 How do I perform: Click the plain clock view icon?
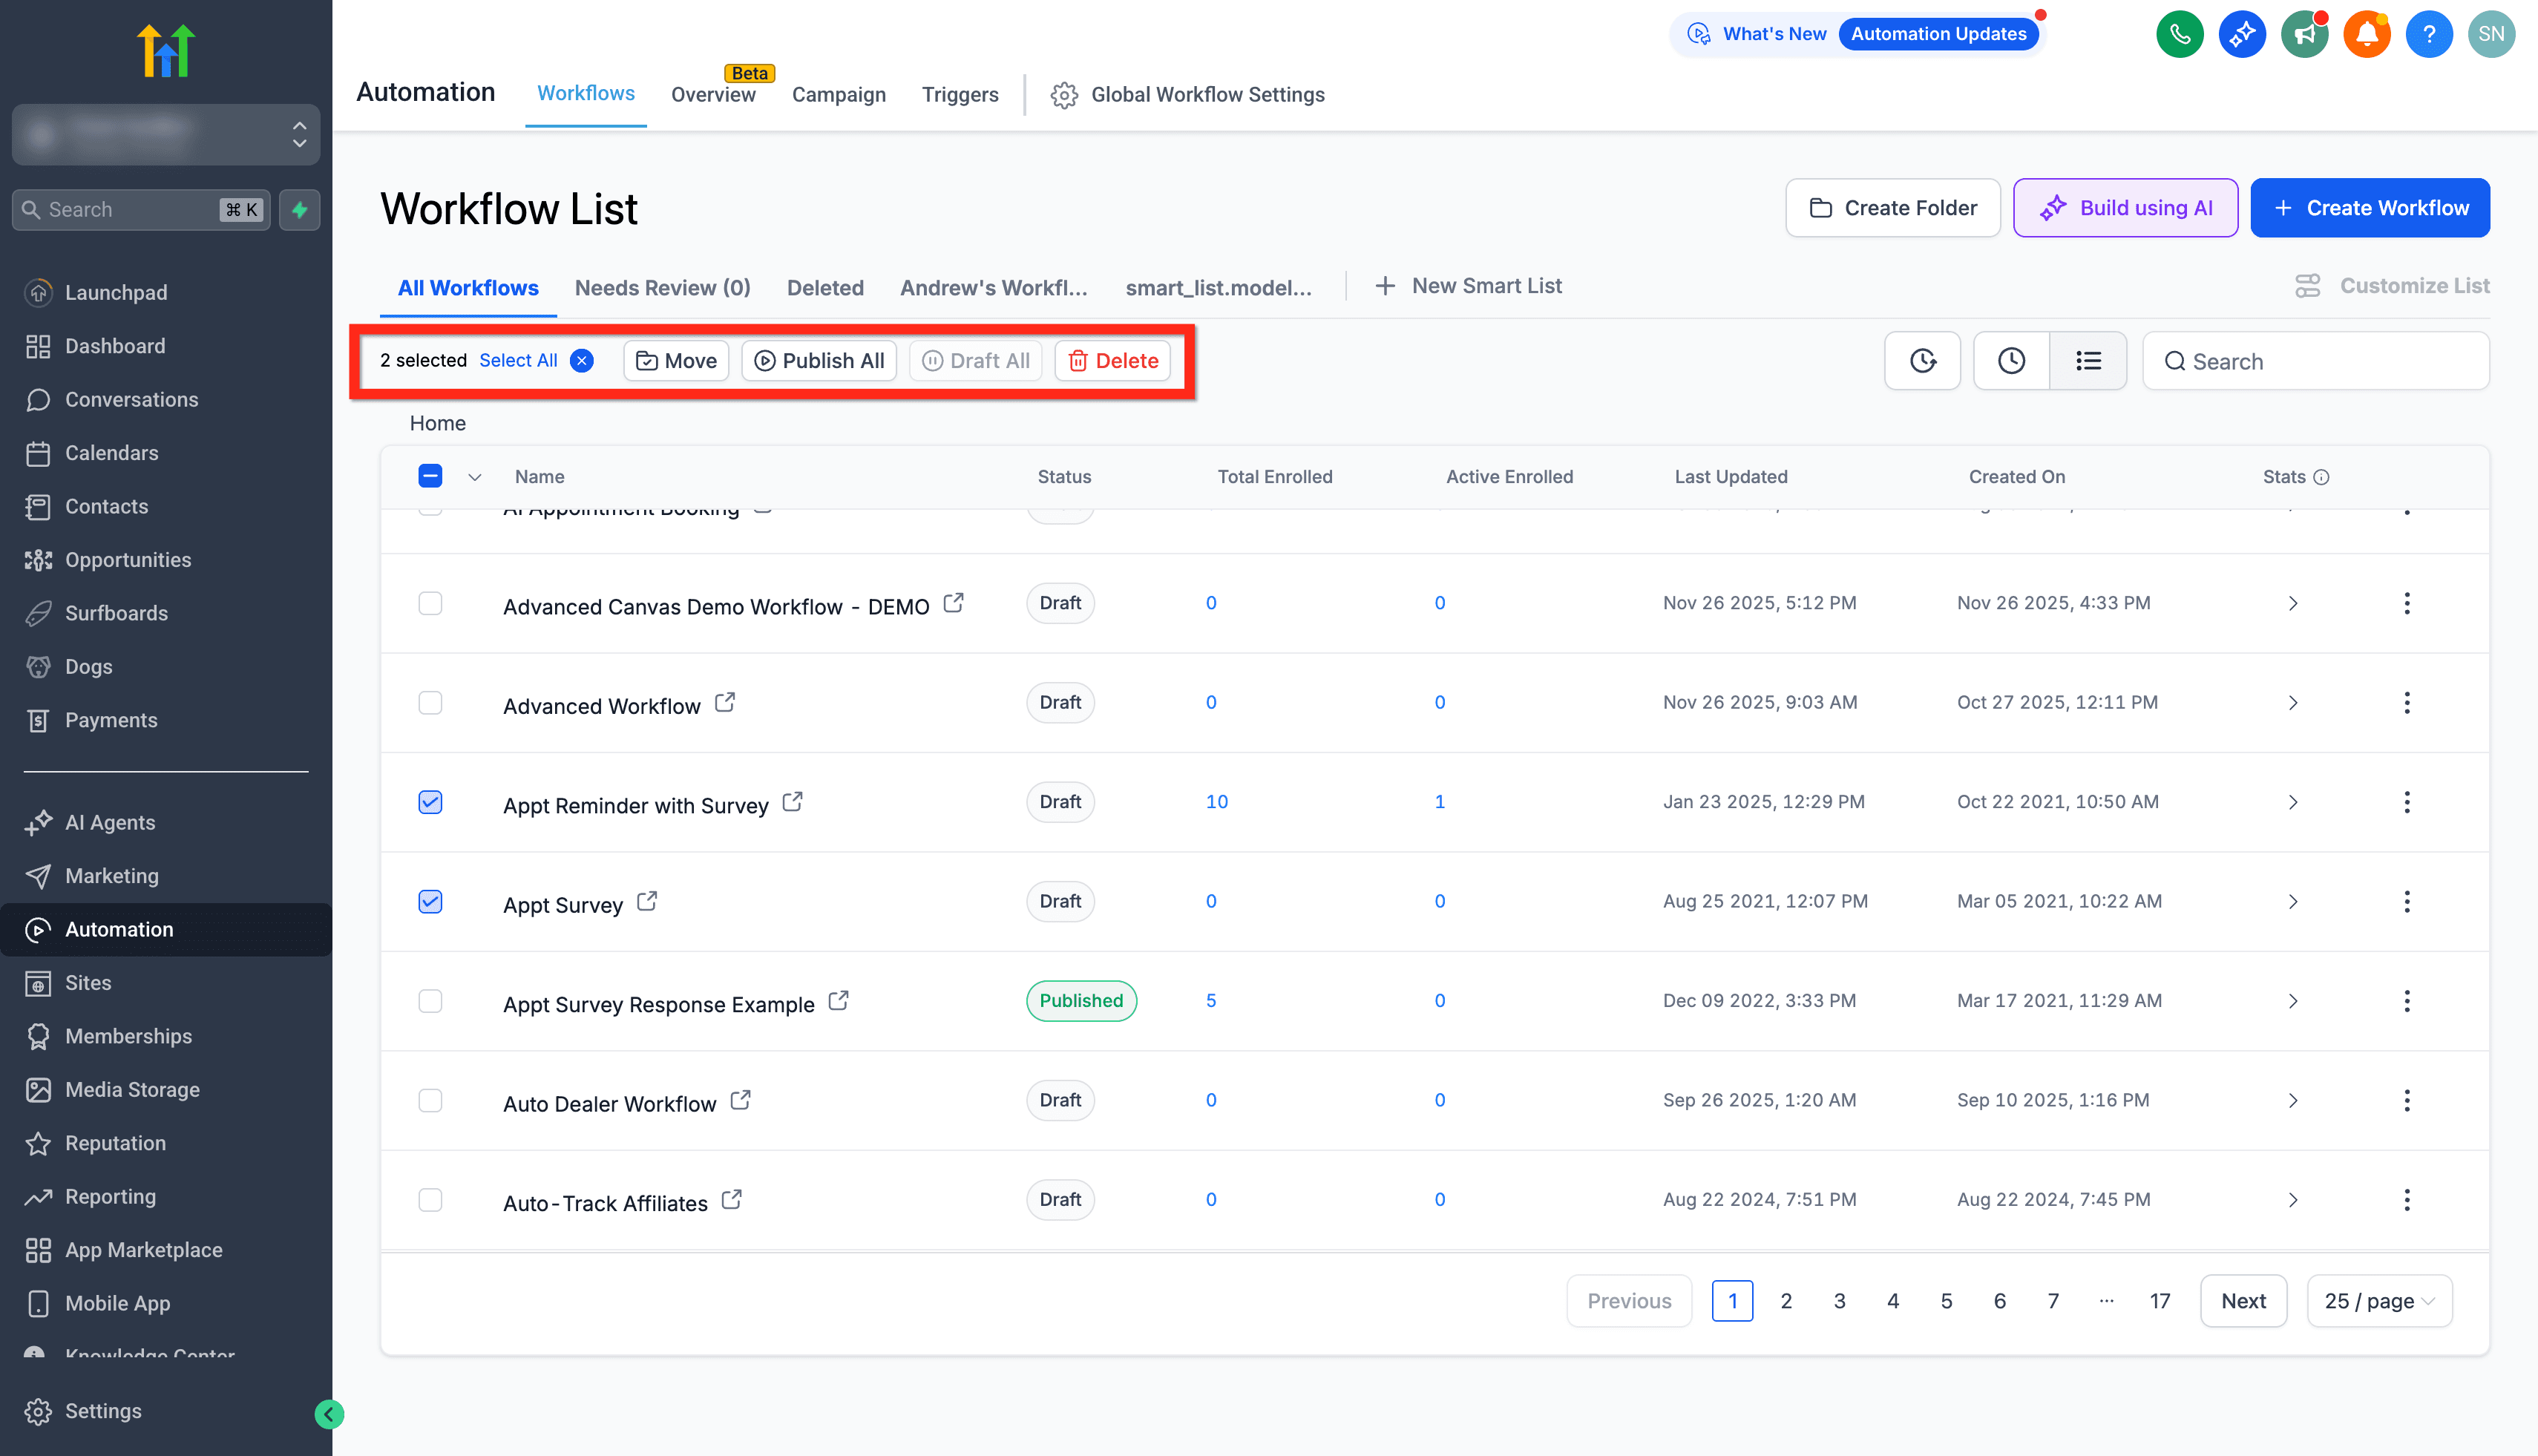2011,361
